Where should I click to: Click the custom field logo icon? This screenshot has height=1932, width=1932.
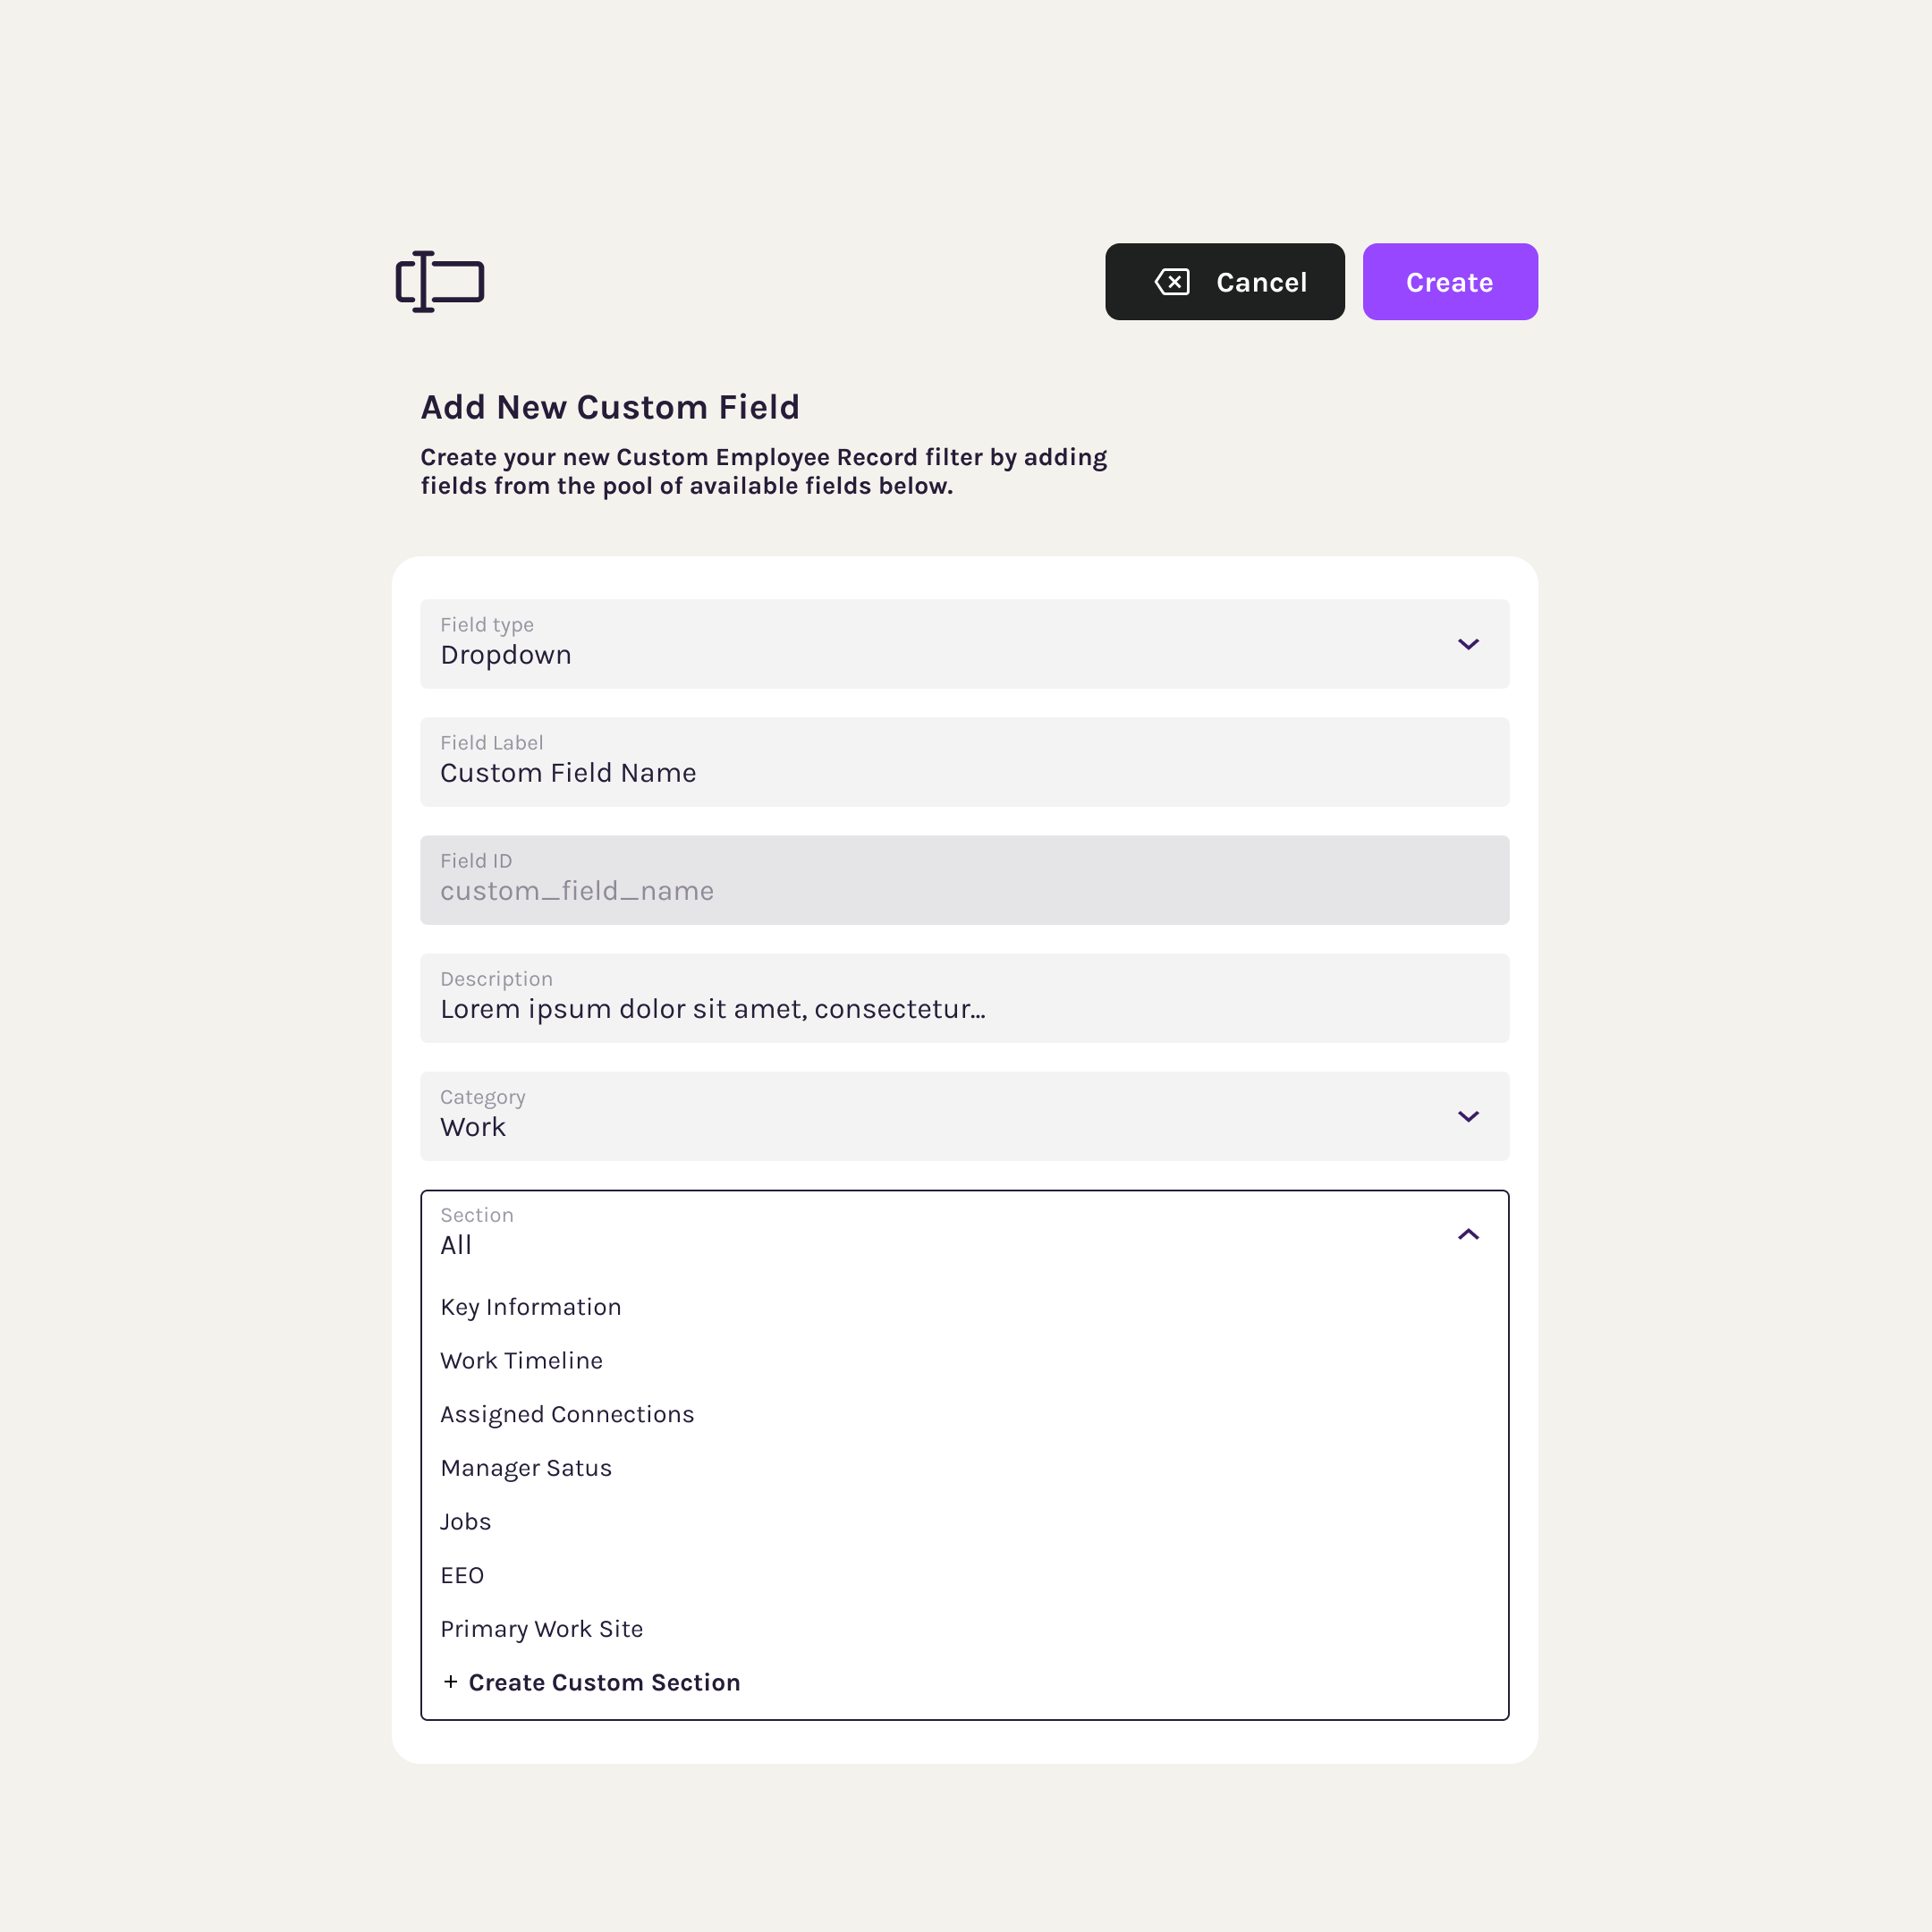point(440,282)
